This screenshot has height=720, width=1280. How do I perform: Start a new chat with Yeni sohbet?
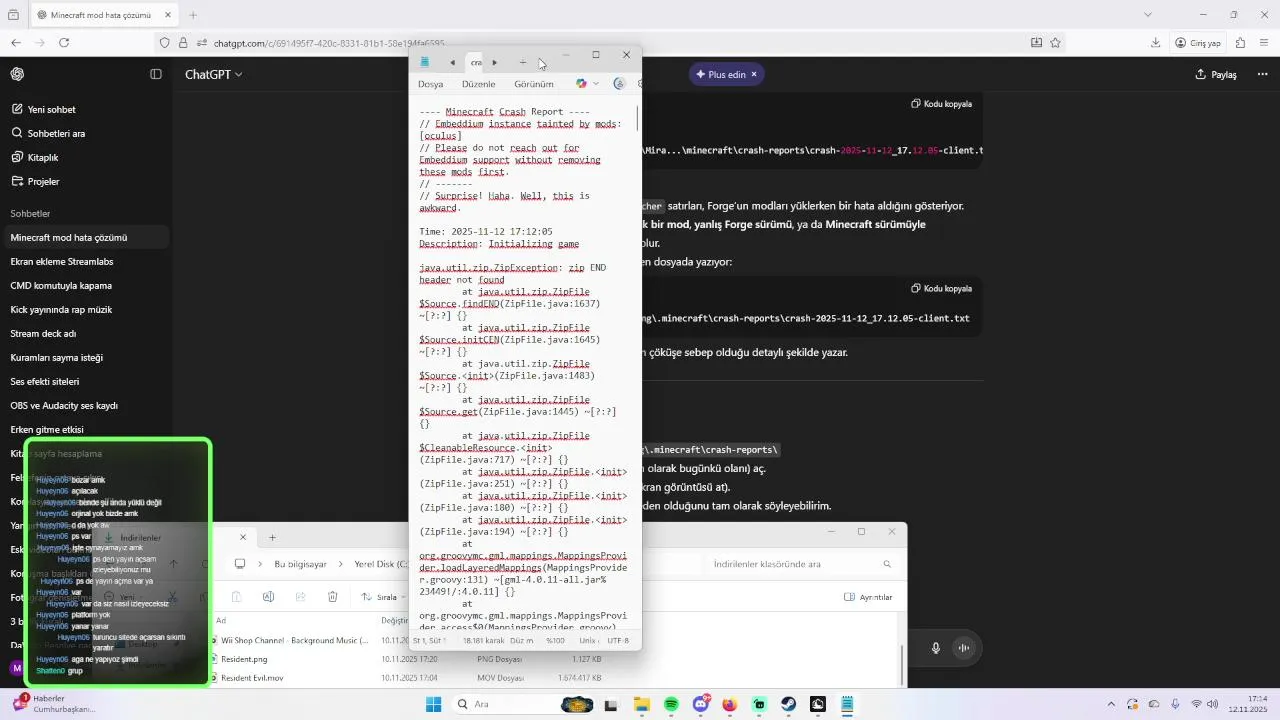pos(43,110)
